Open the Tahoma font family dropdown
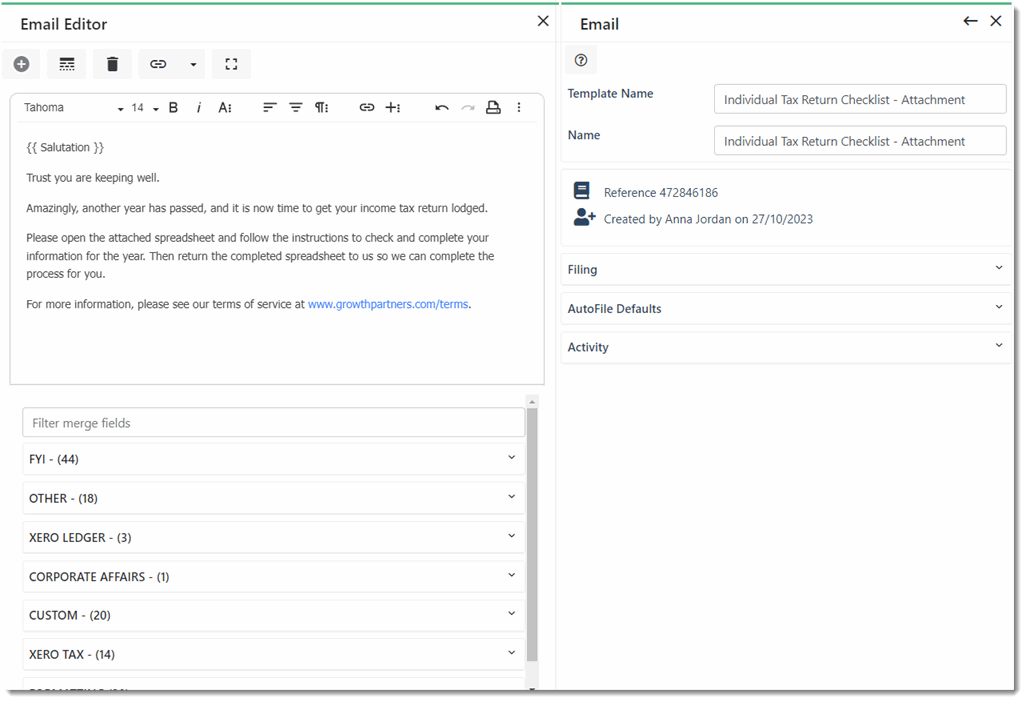The image size is (1026, 702). [73, 108]
